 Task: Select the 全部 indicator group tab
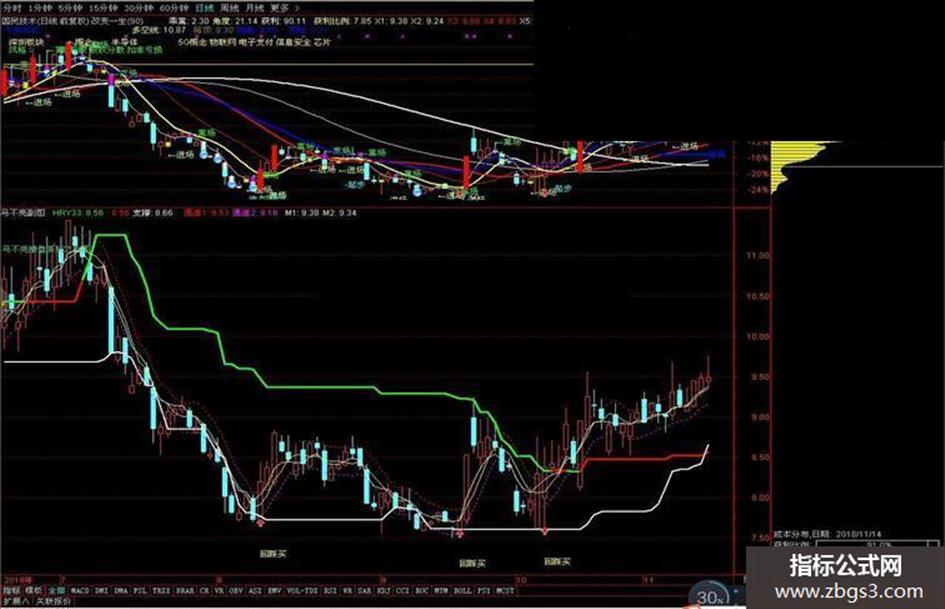[57, 590]
